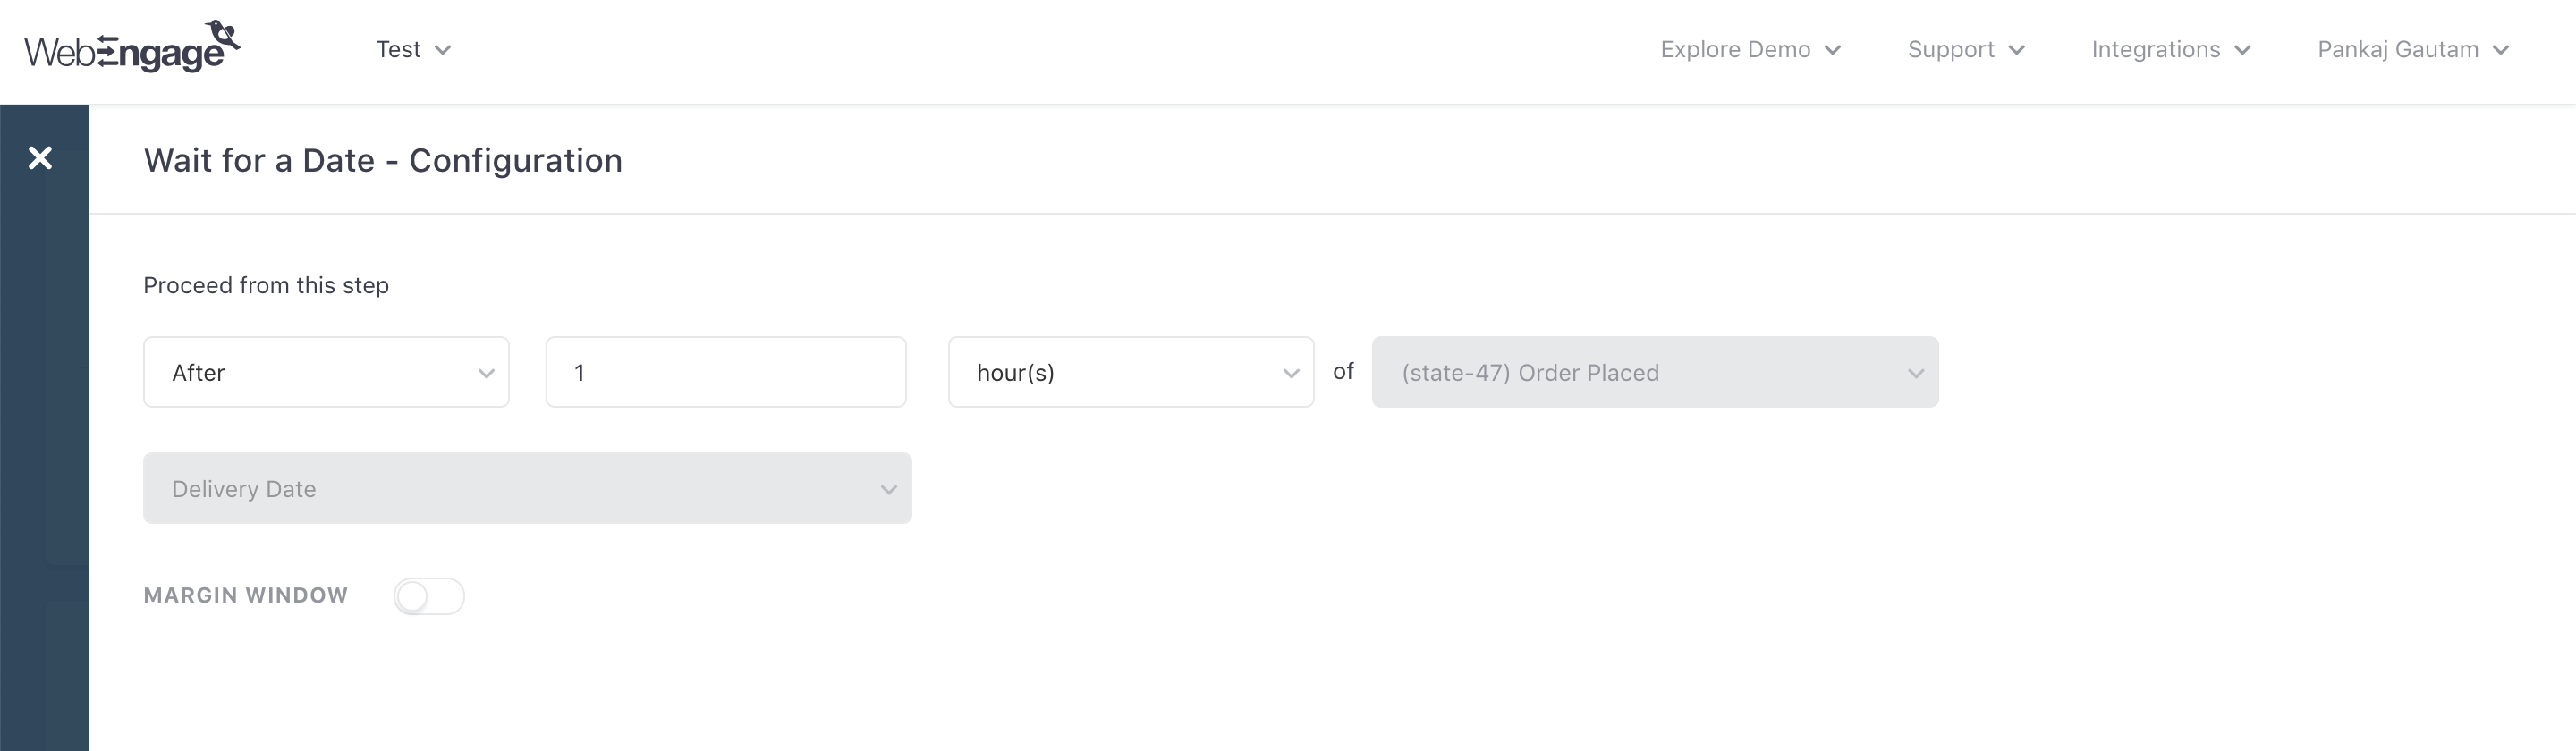
Task: Open the Integrations menu
Action: coord(2156,50)
